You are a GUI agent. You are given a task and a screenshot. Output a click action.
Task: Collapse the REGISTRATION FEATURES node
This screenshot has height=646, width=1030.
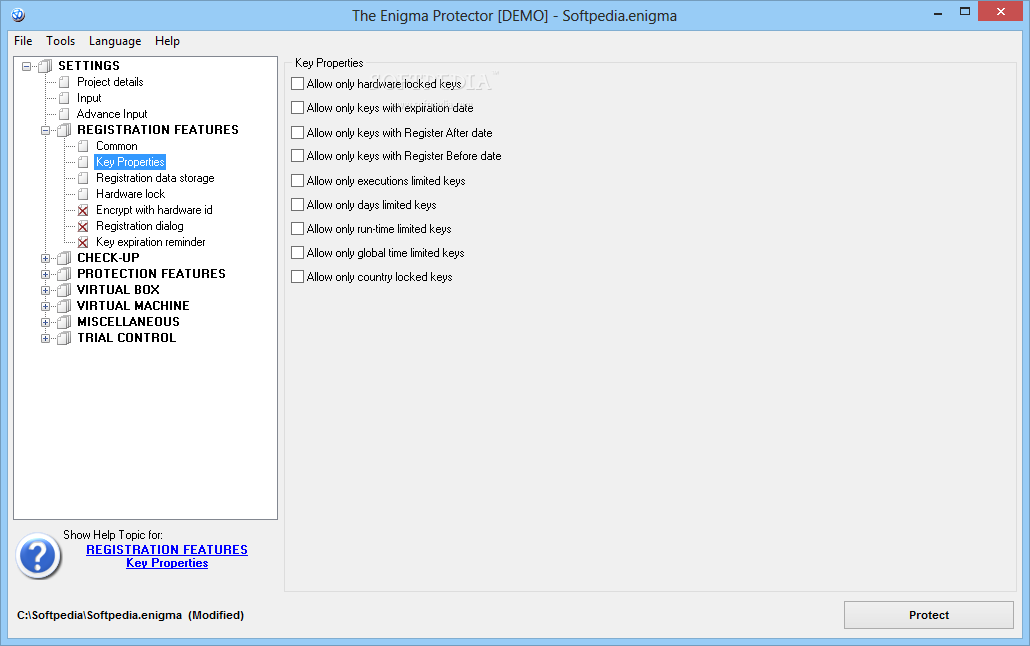[x=45, y=131]
